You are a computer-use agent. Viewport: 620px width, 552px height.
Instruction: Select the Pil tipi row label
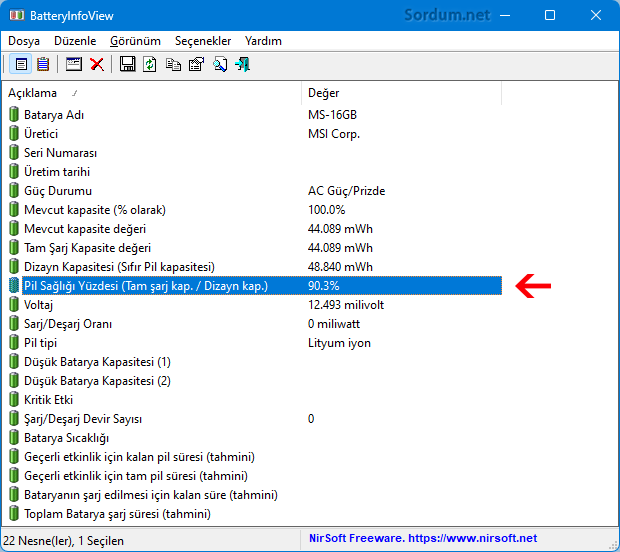click(40, 343)
